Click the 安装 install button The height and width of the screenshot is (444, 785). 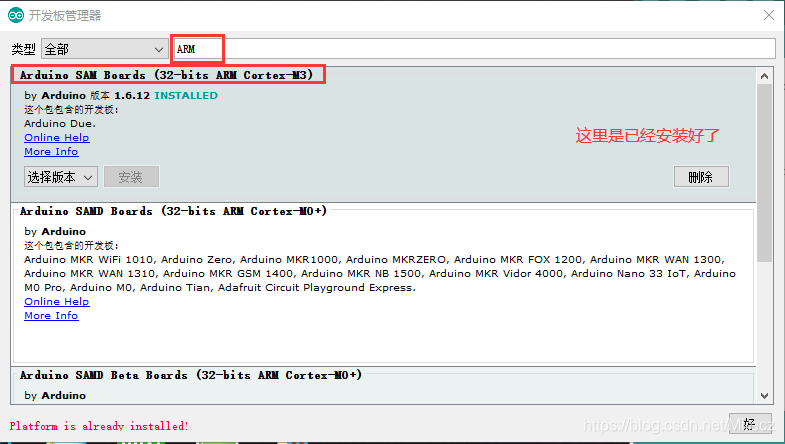[x=131, y=177]
